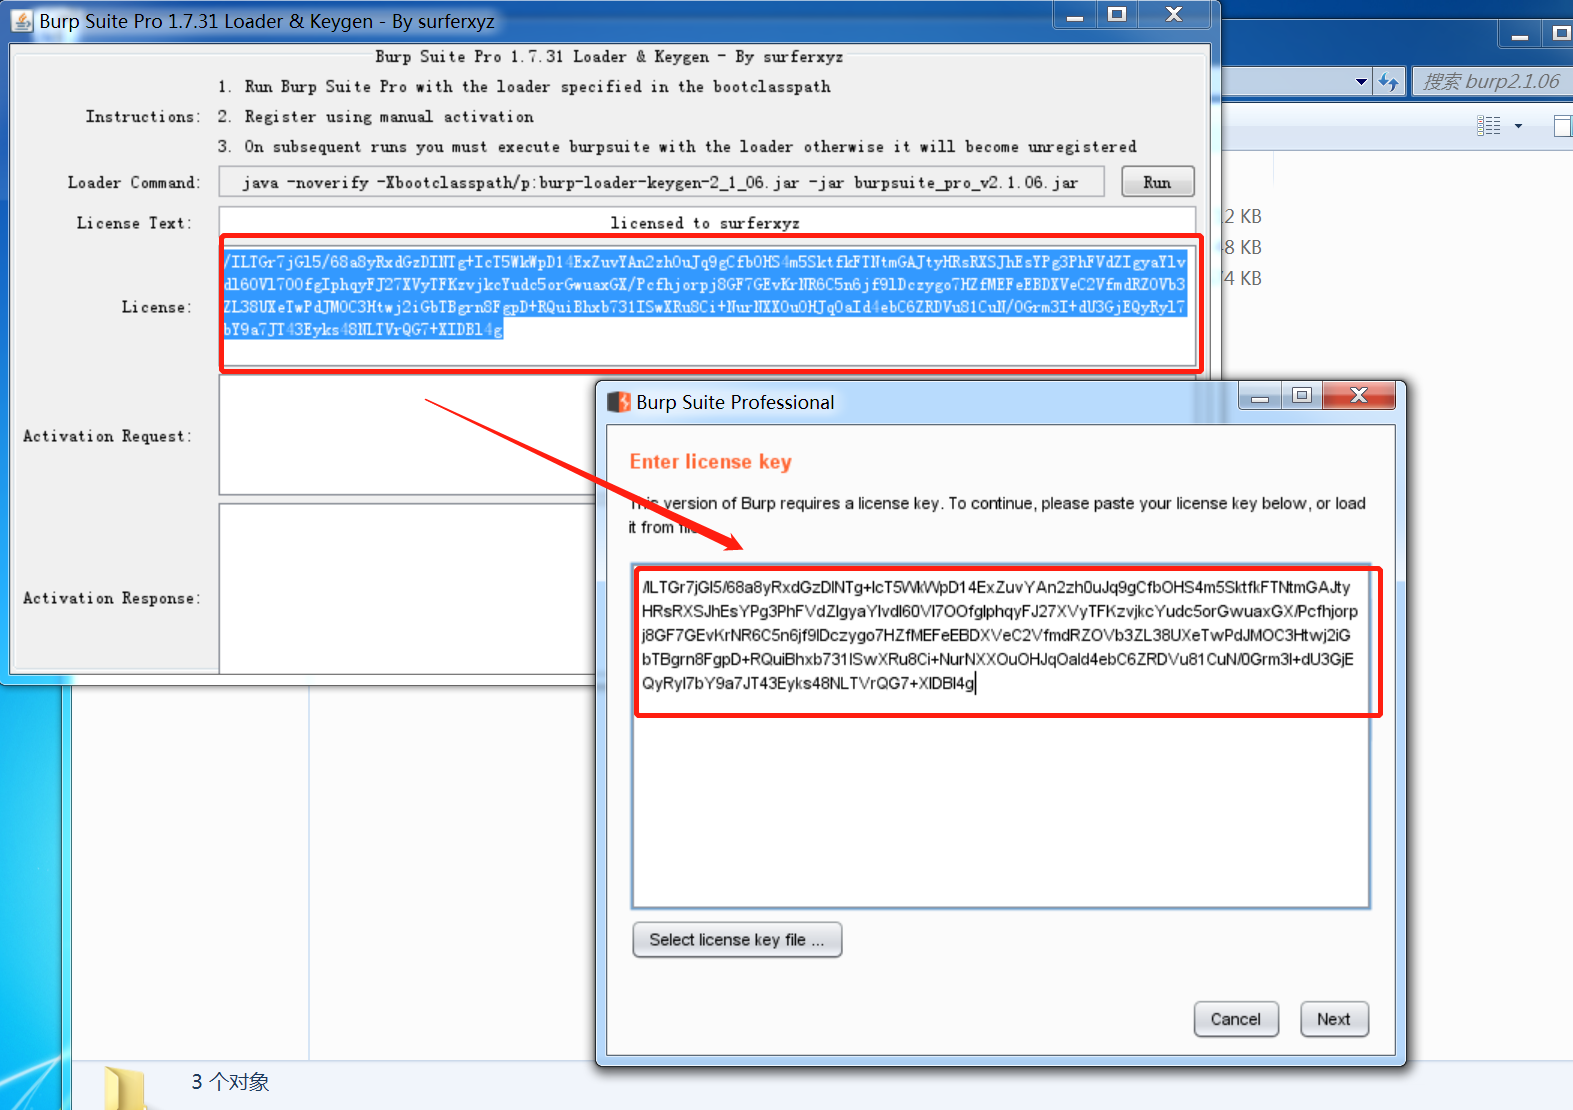Open the Explorer view options dropdown arrow
This screenshot has height=1110, width=1573.
click(1518, 126)
